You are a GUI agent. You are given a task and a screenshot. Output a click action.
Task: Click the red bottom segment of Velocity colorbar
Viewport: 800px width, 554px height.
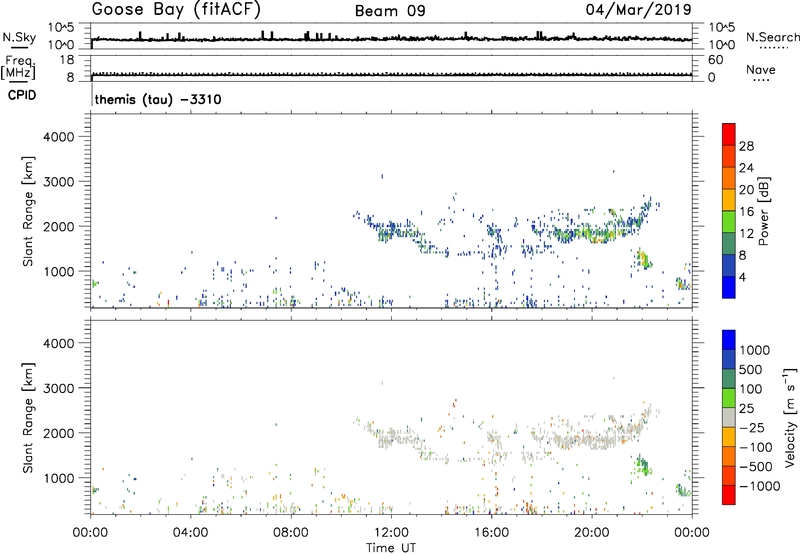pyautogui.click(x=729, y=495)
